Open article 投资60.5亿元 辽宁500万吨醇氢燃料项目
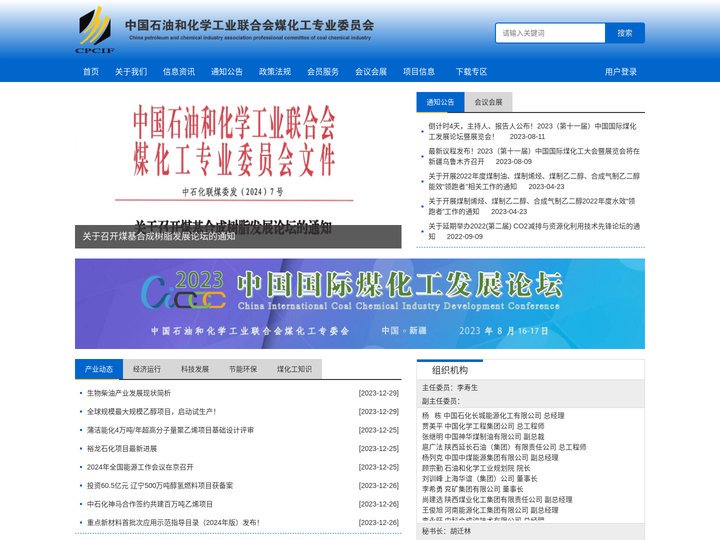 (x=160, y=485)
